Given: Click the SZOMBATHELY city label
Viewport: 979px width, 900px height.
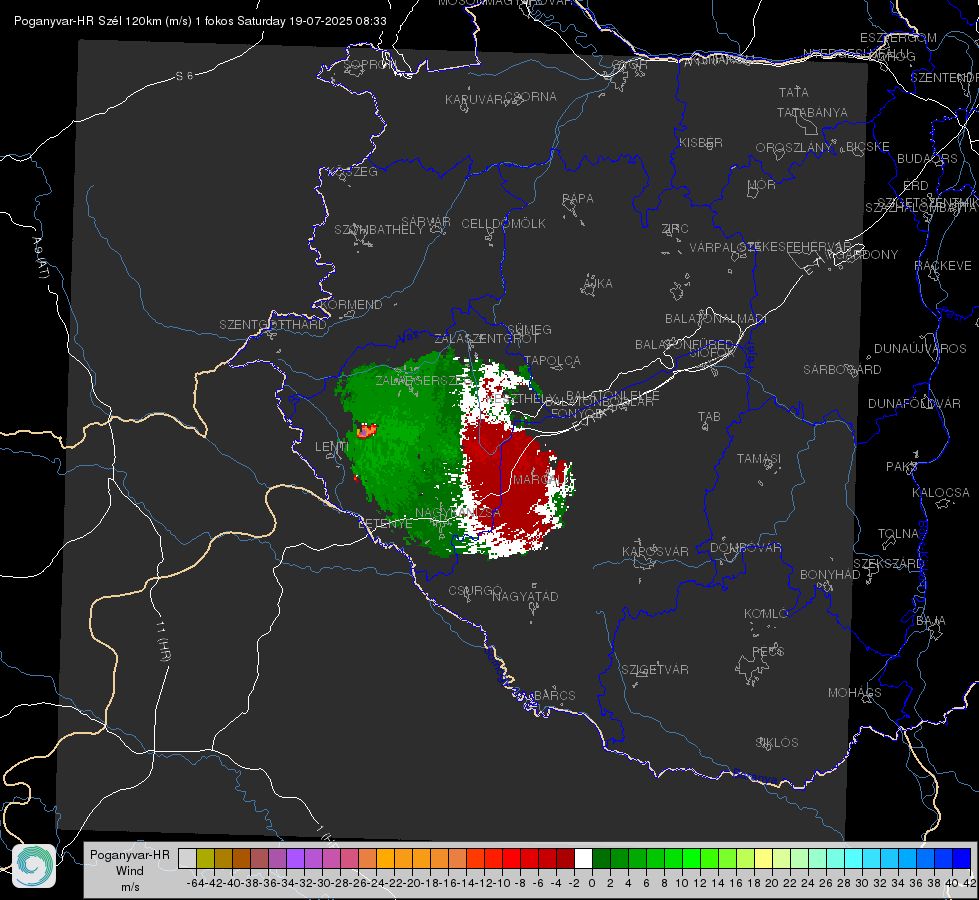Looking at the screenshot, I should point(379,230).
